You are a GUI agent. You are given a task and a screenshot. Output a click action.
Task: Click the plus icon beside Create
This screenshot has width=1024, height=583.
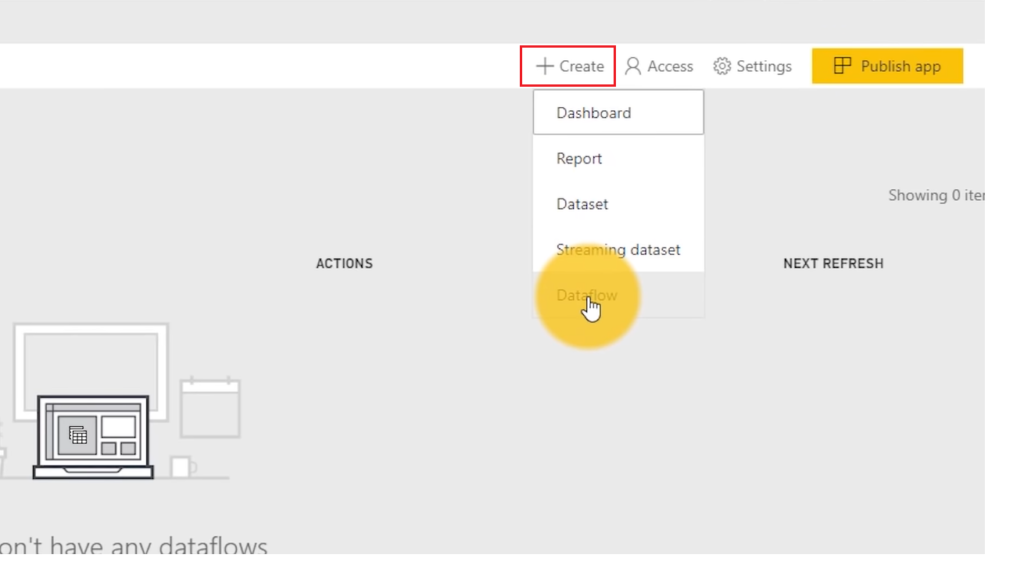coord(544,66)
